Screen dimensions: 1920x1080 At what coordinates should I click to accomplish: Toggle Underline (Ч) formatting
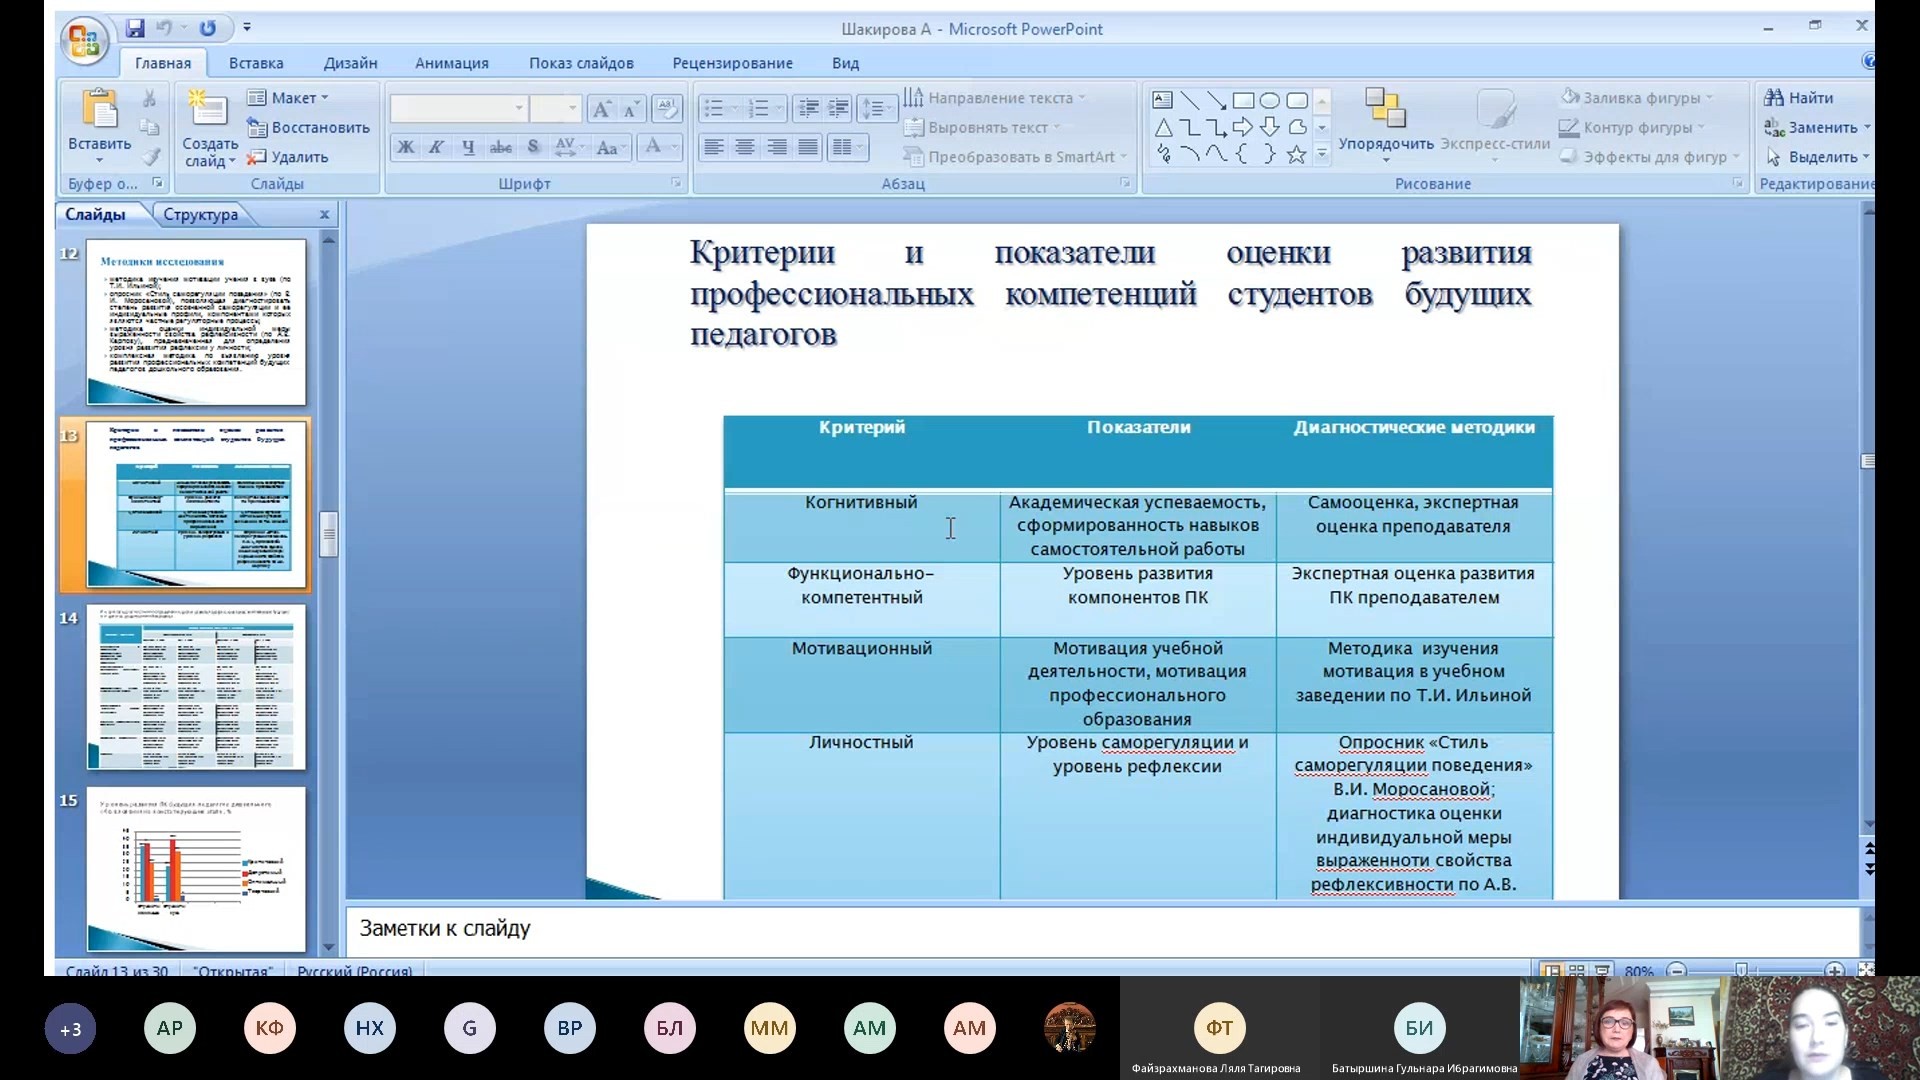pos(468,147)
